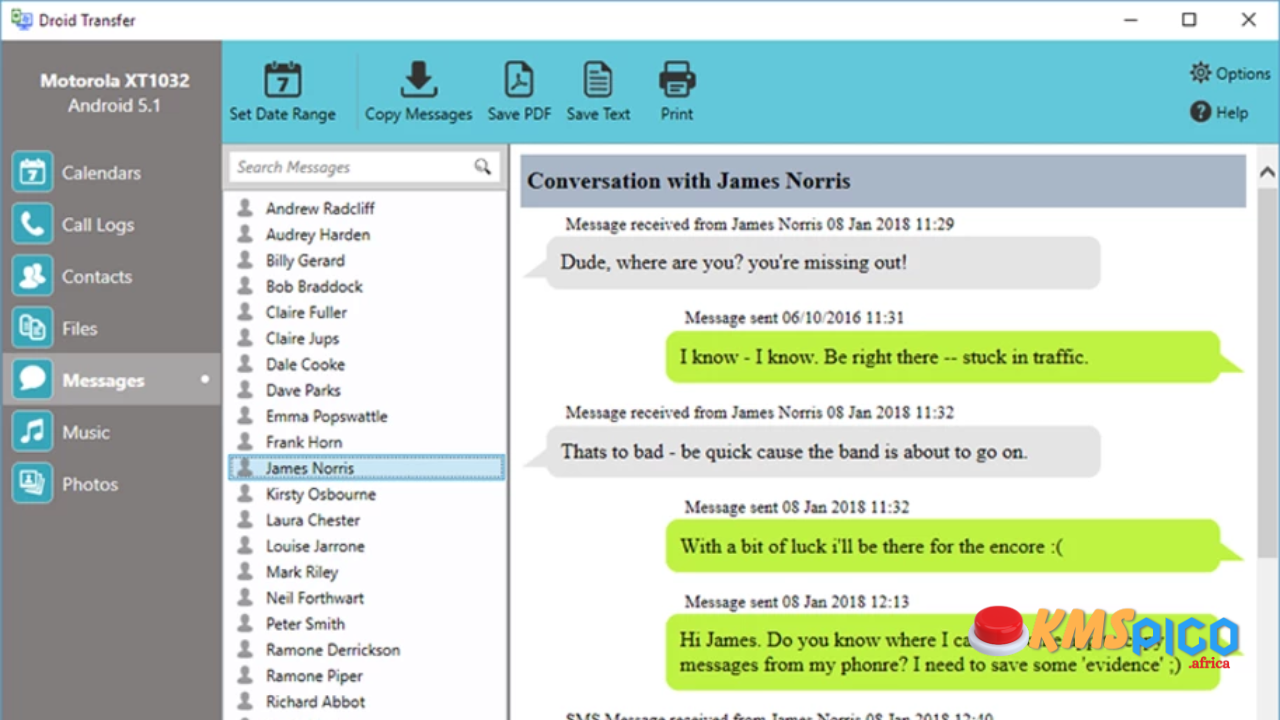
Task: Click the 'stuck in traffic' sent message bubble
Action: [x=943, y=357]
